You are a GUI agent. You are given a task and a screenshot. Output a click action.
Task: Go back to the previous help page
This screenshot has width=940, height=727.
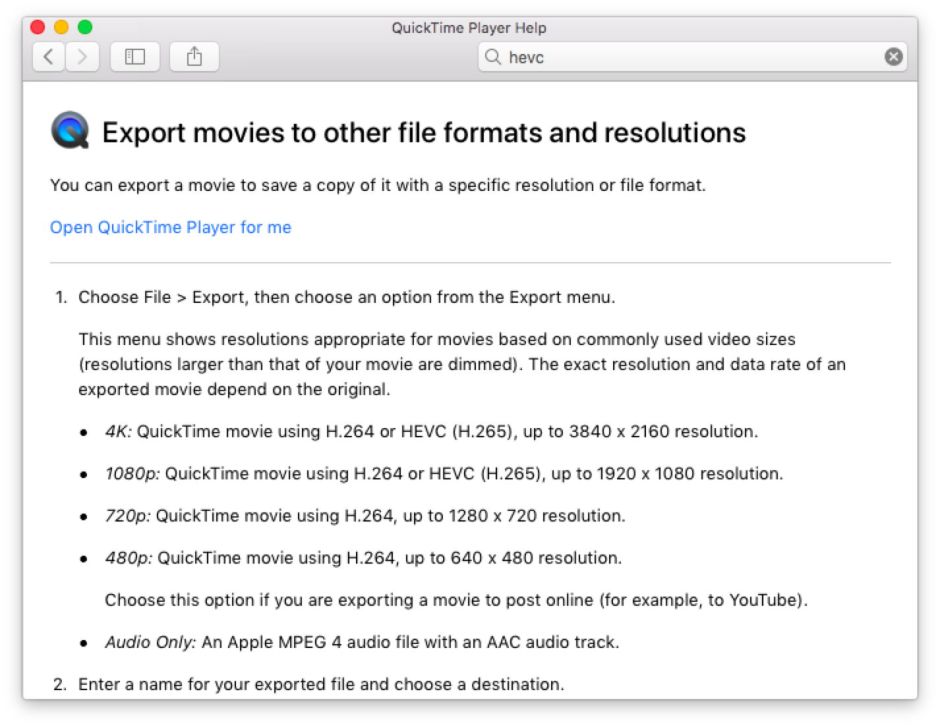click(49, 57)
